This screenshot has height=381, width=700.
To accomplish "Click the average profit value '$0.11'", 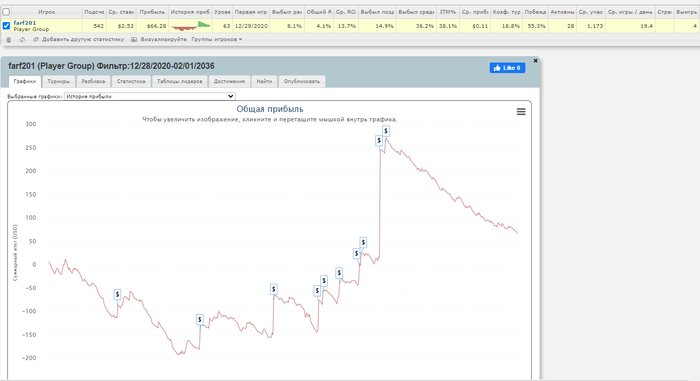I will coord(480,26).
